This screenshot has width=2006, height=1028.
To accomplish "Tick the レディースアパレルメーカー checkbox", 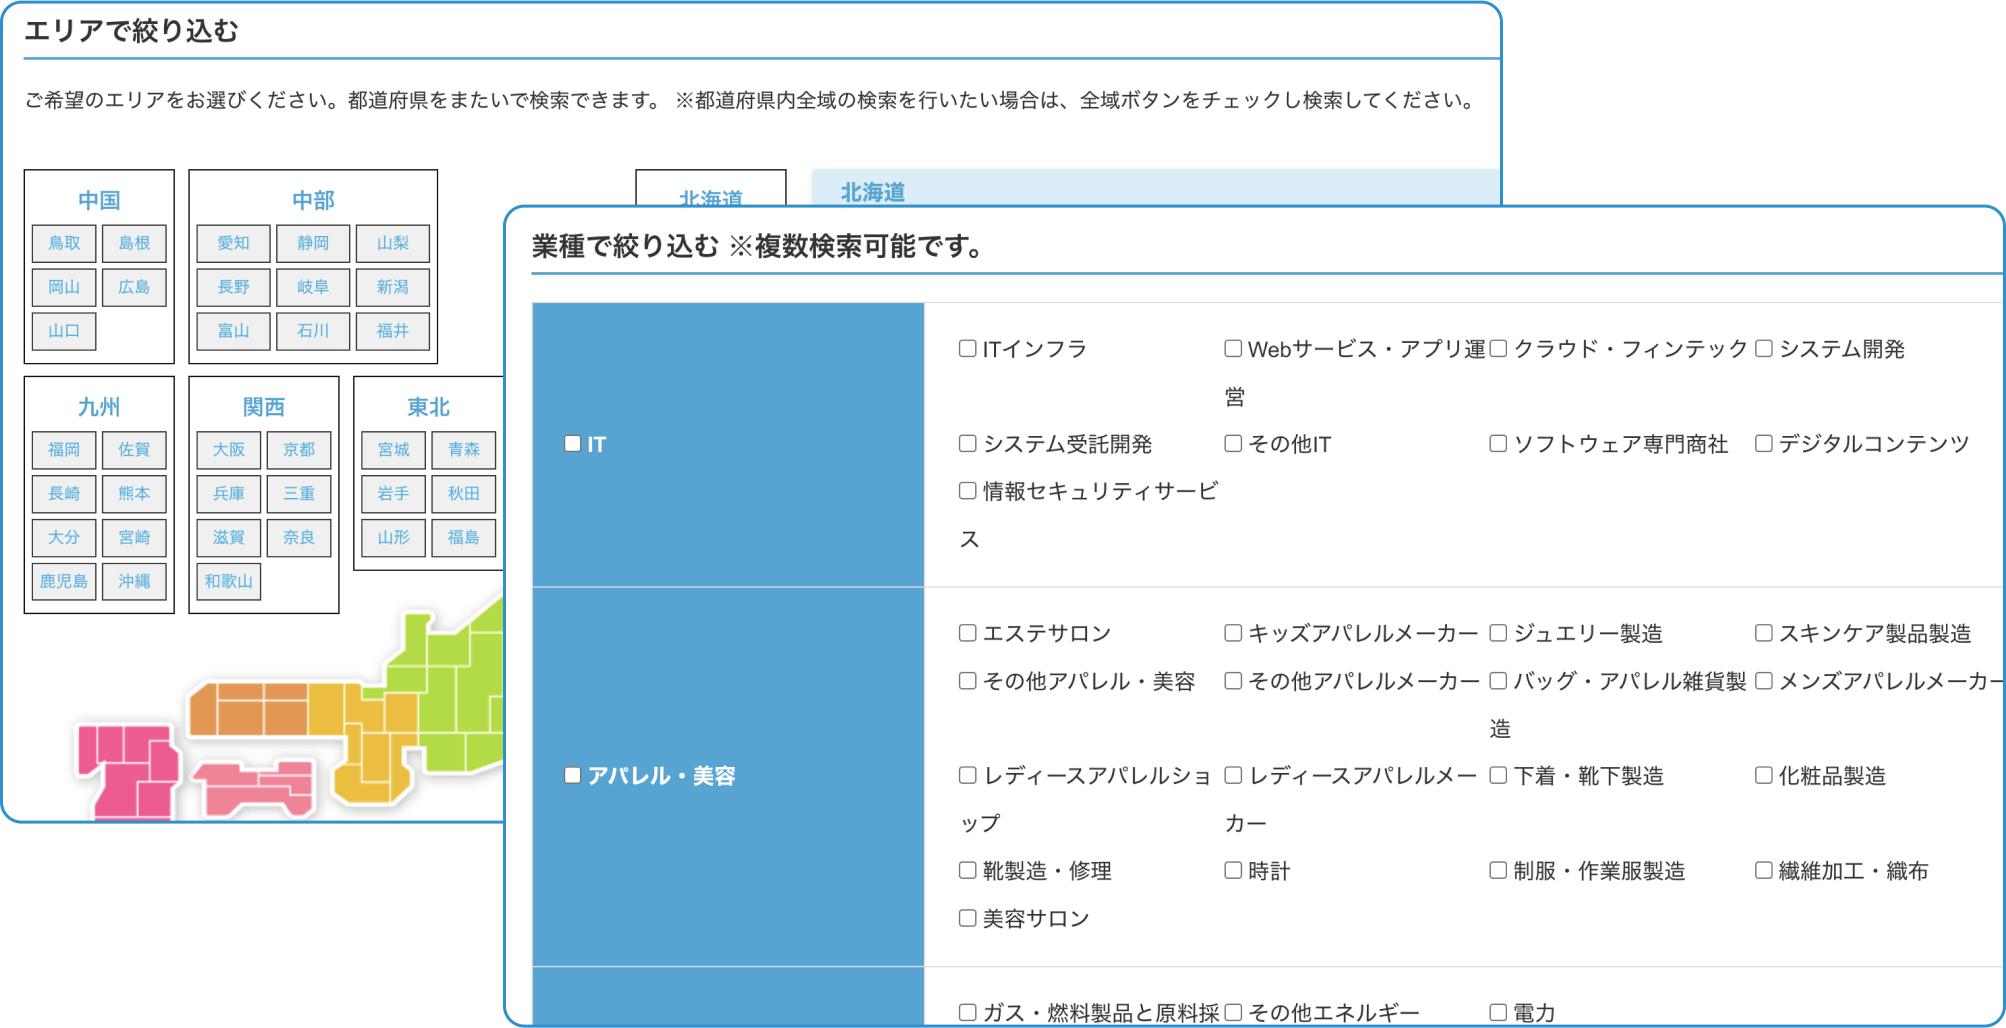I will click(1233, 775).
